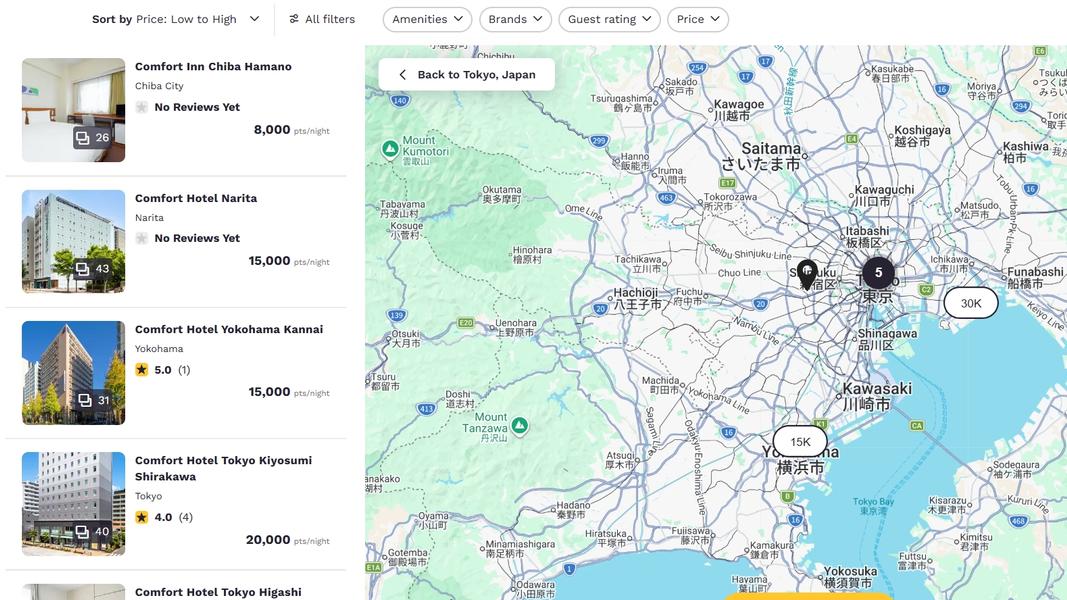Image resolution: width=1067 pixels, height=600 pixels.
Task: Click the back arrow in Back to Tokyo
Action: tap(402, 75)
